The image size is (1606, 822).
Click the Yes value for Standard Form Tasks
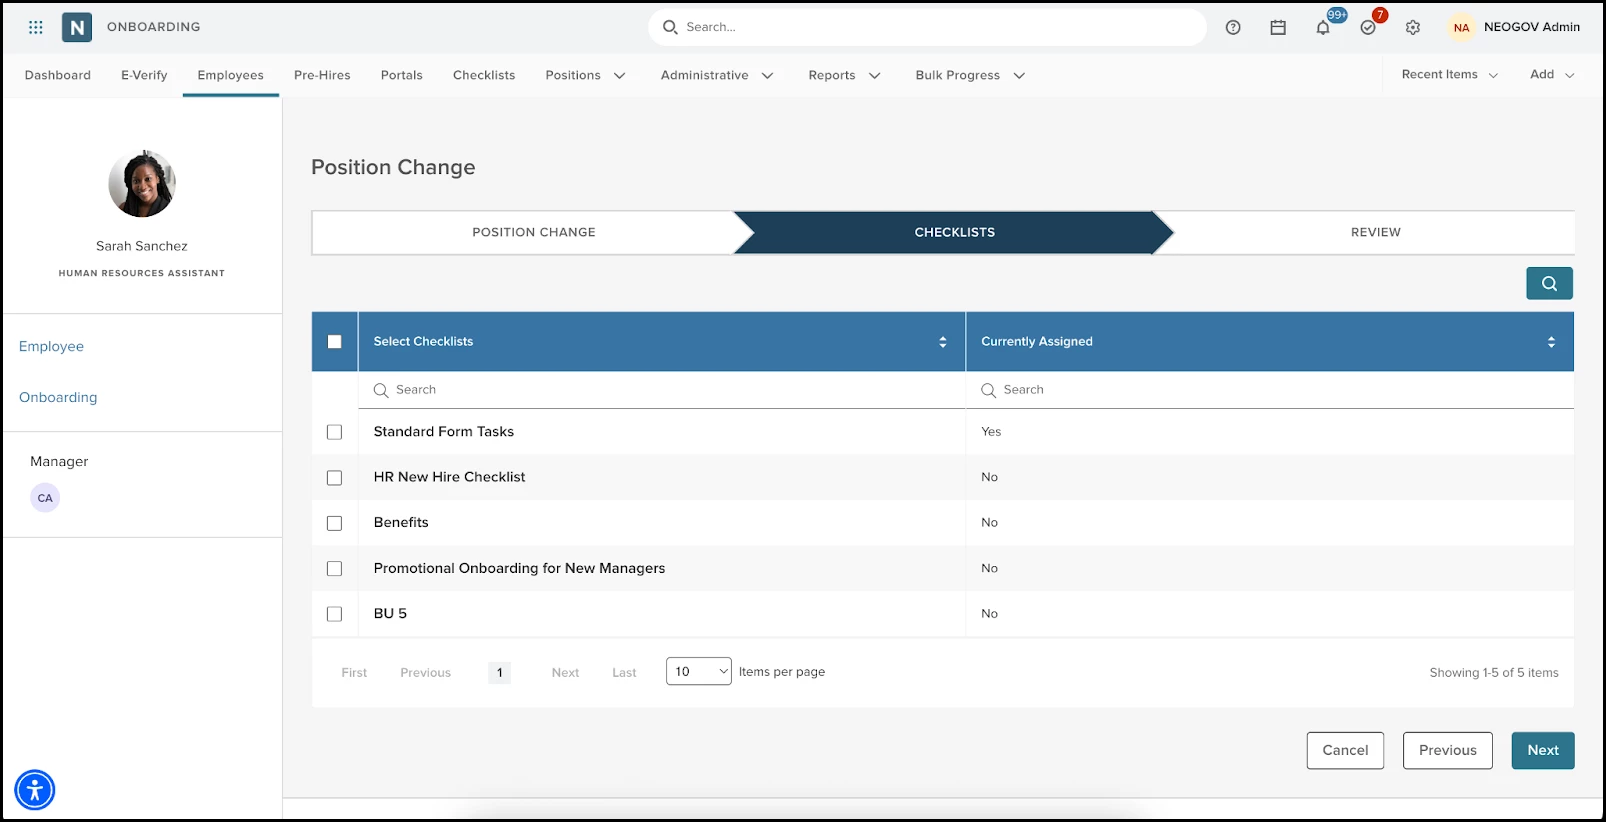click(991, 432)
